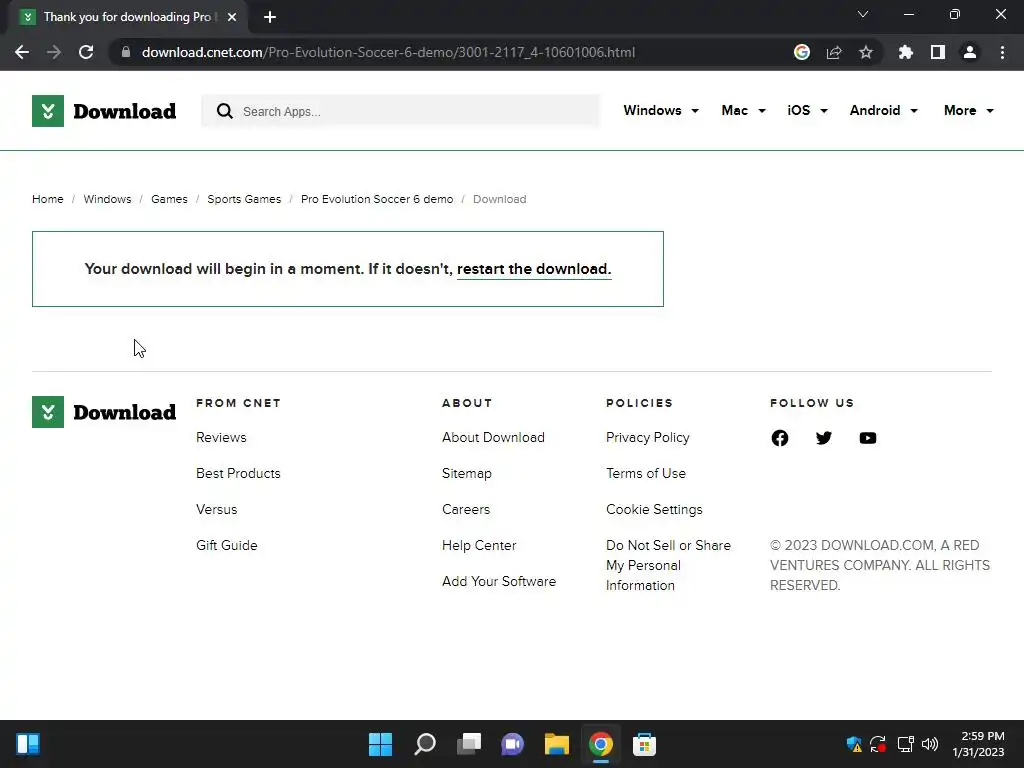Viewport: 1024px width, 768px height.
Task: Expand the iOS platform dropdown
Action: [807, 110]
